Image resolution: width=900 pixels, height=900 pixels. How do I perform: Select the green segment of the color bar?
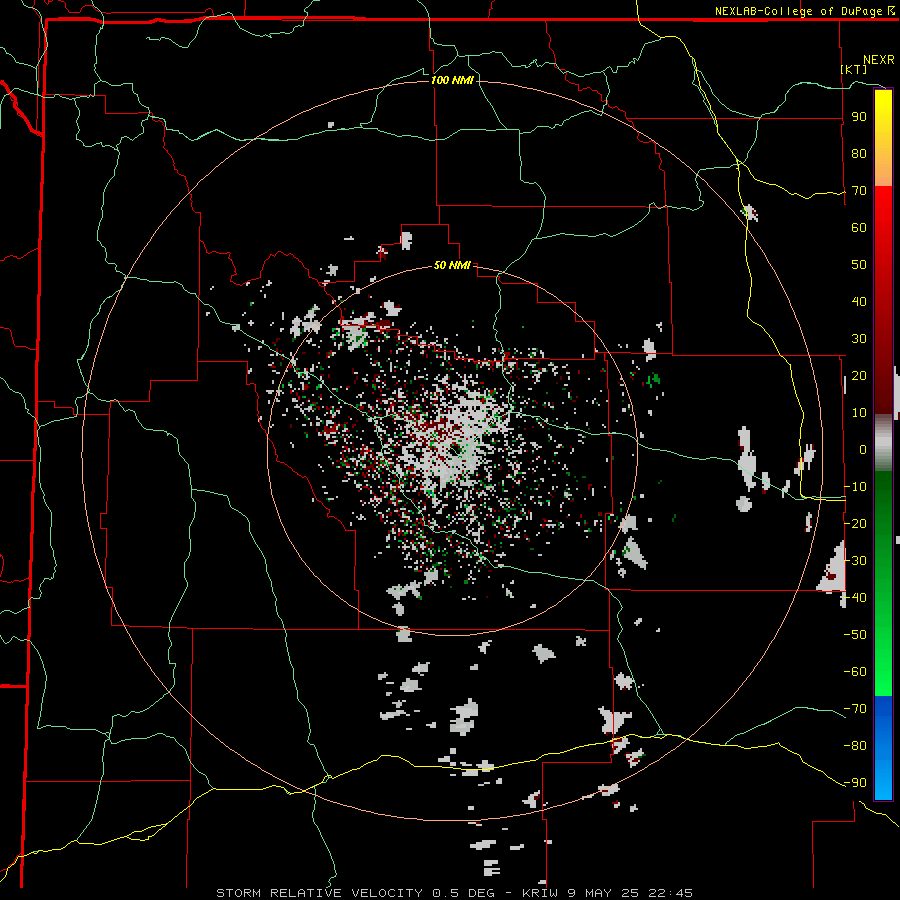883,584
